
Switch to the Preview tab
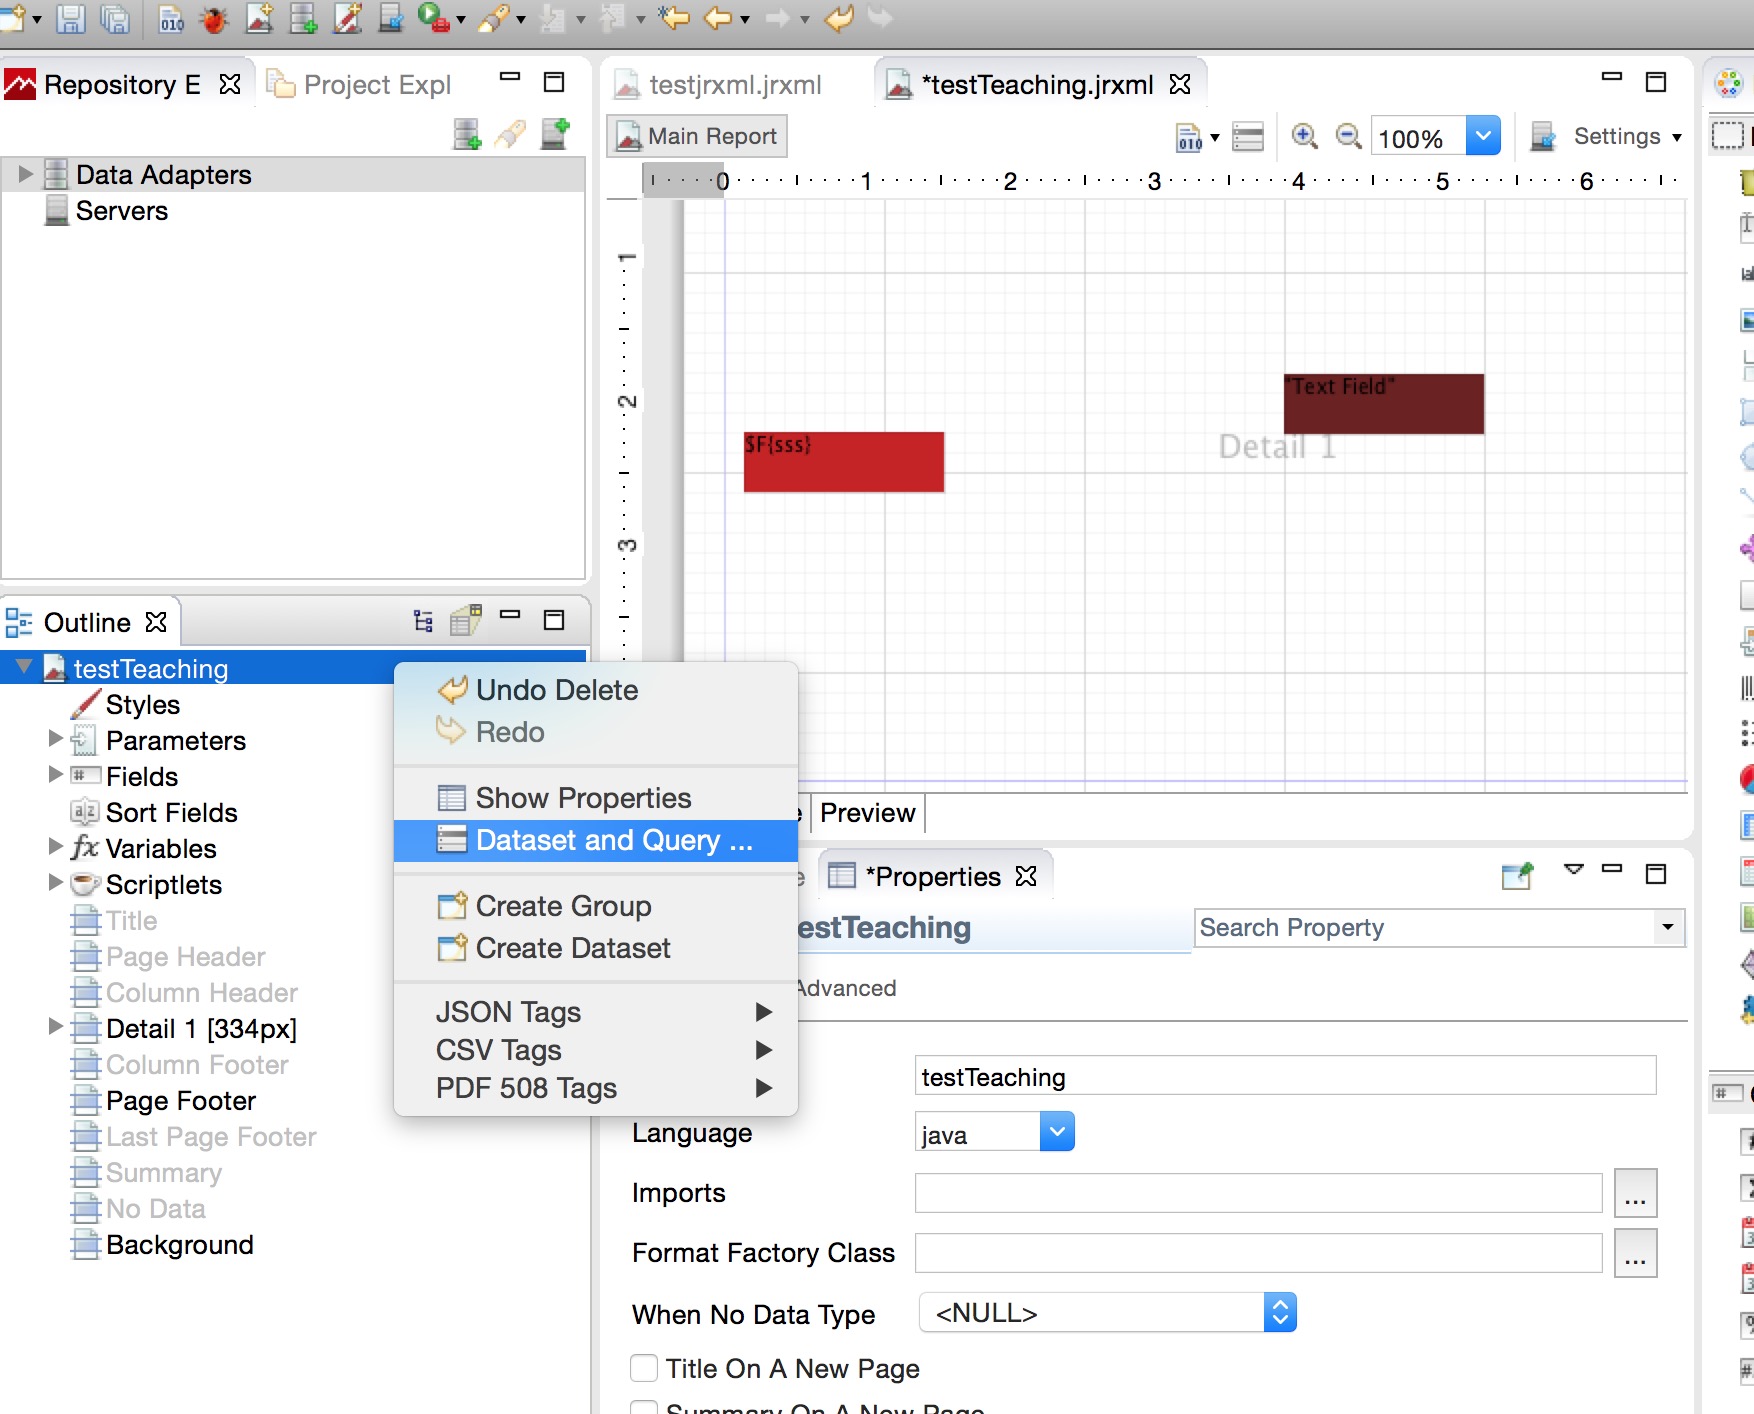[868, 813]
